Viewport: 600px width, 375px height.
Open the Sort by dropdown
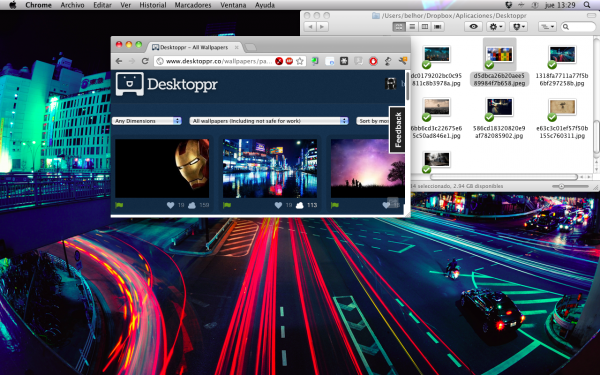click(373, 121)
